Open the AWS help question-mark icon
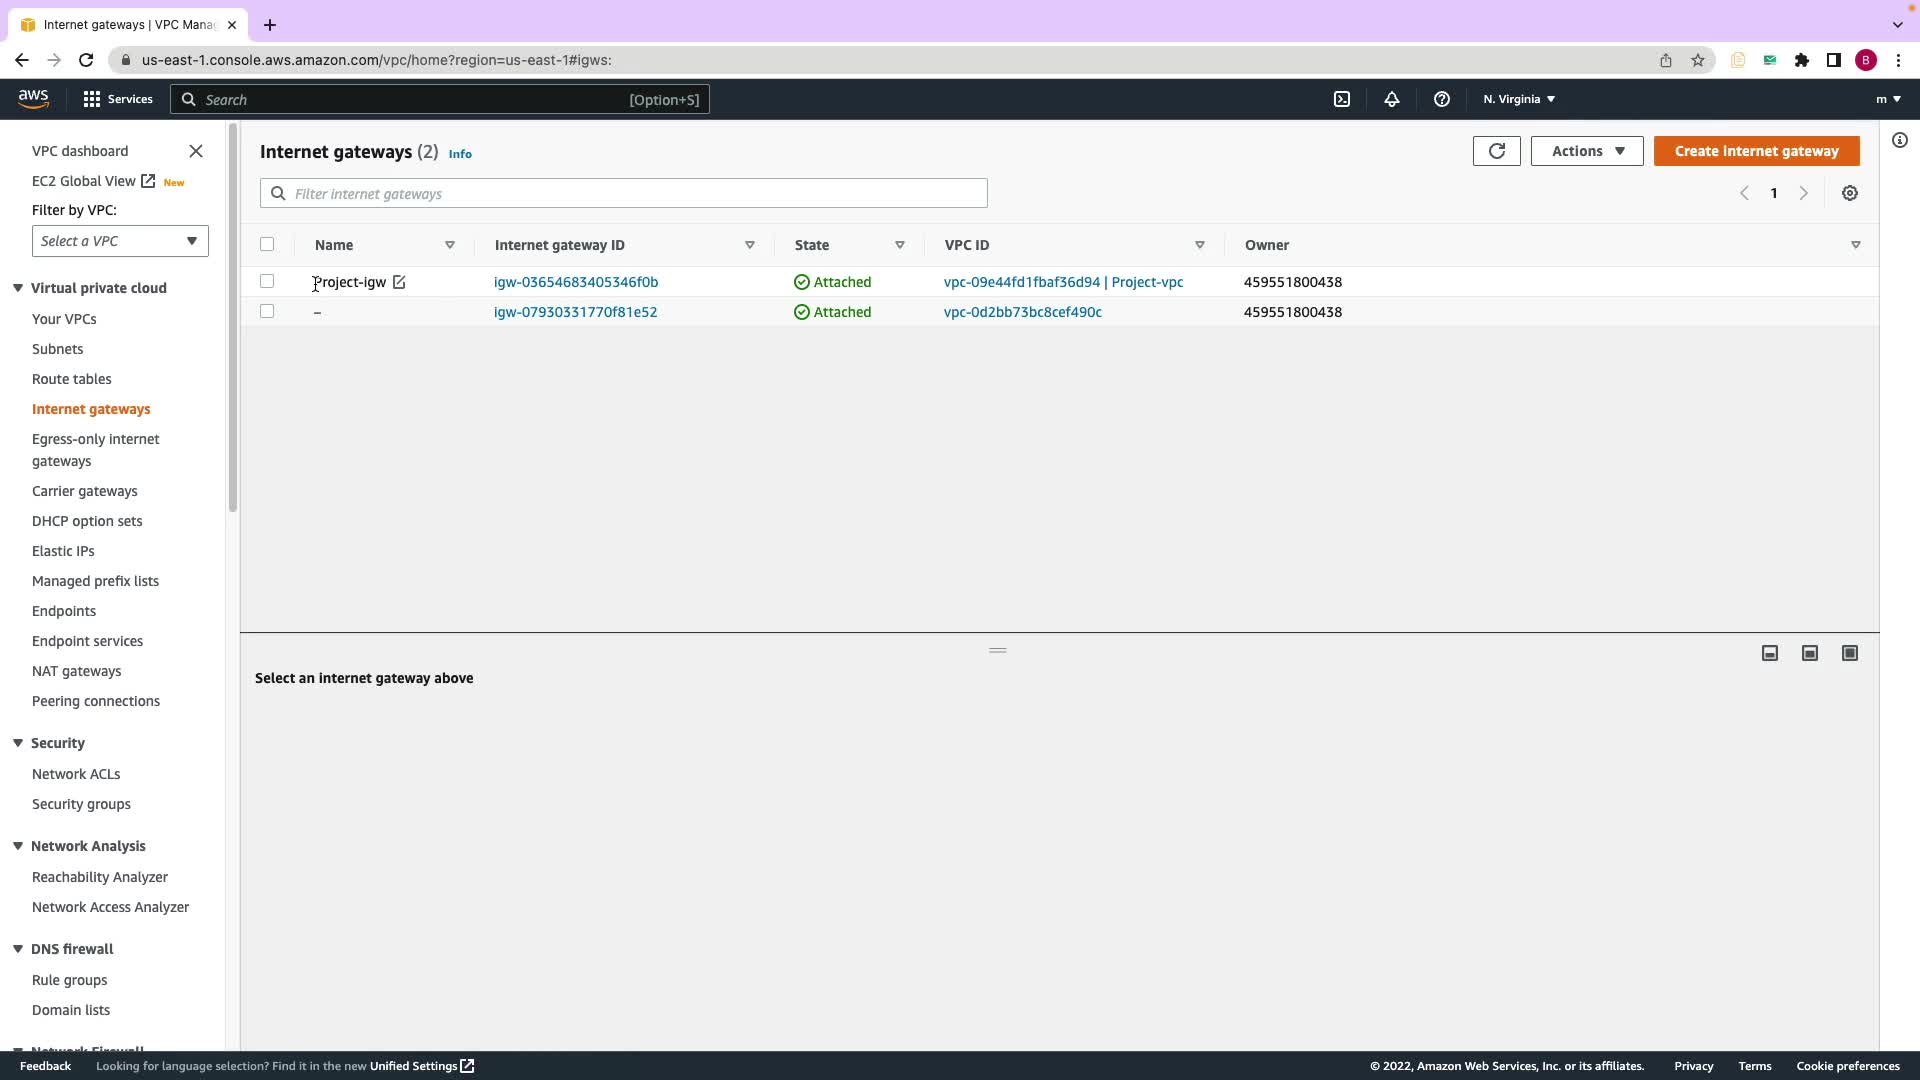The image size is (1920, 1080). point(1441,99)
